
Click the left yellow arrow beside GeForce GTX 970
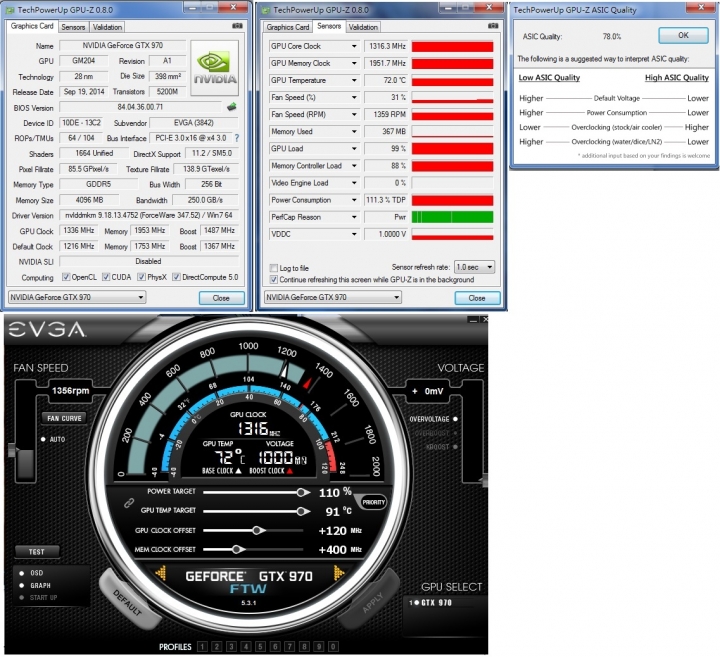click(161, 573)
